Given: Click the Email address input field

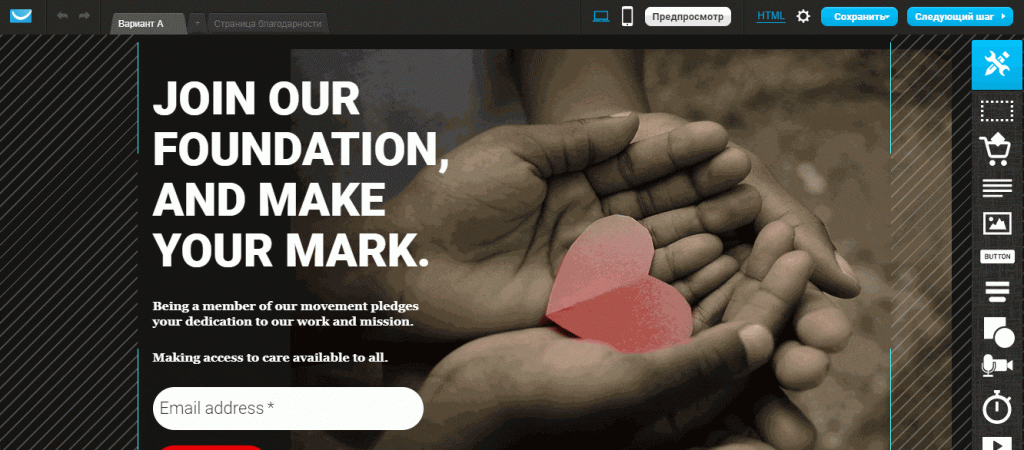Looking at the screenshot, I should (x=288, y=408).
